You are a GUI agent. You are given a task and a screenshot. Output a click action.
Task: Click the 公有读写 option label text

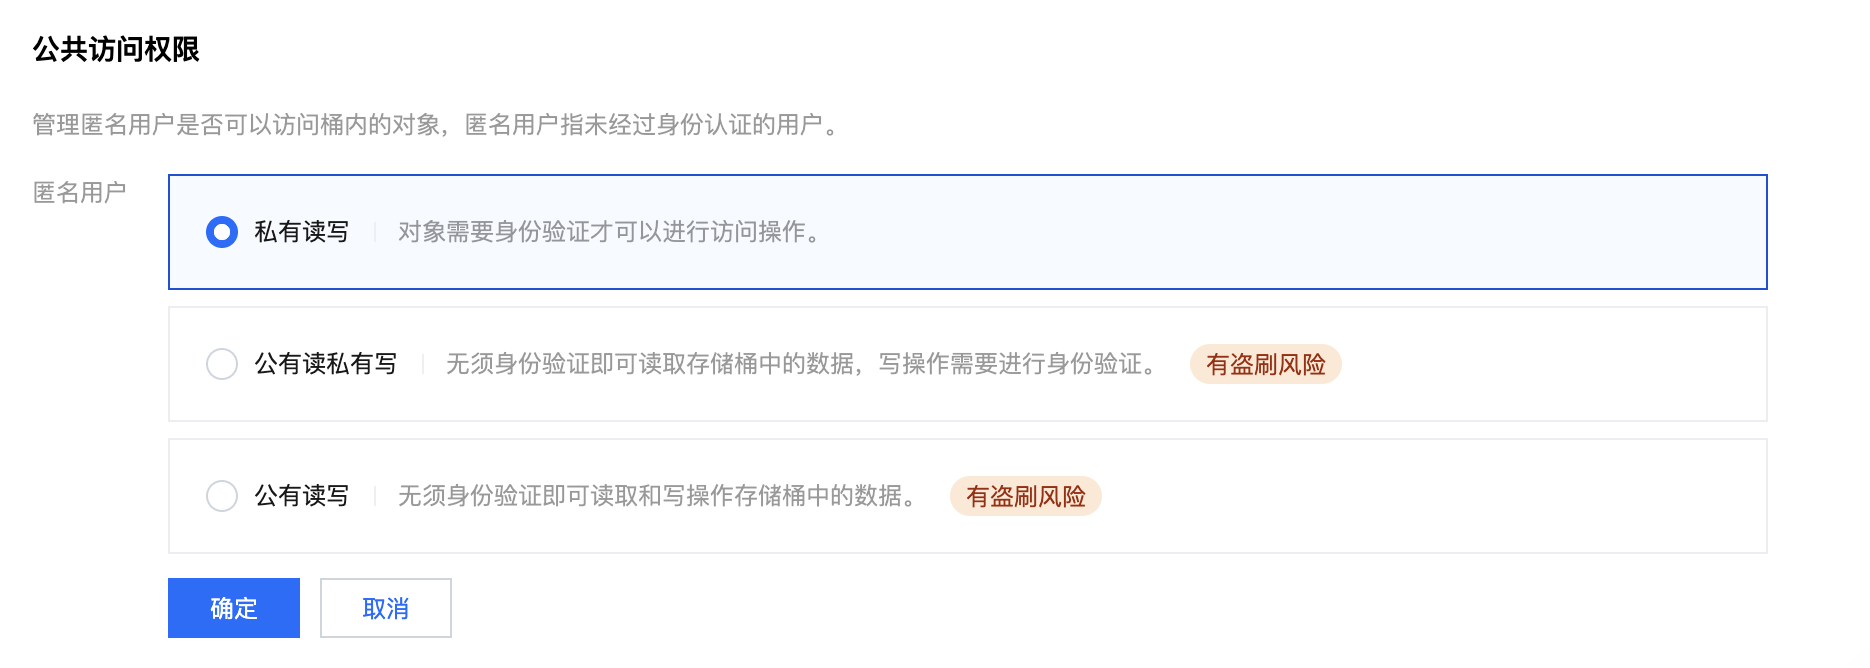(x=301, y=496)
